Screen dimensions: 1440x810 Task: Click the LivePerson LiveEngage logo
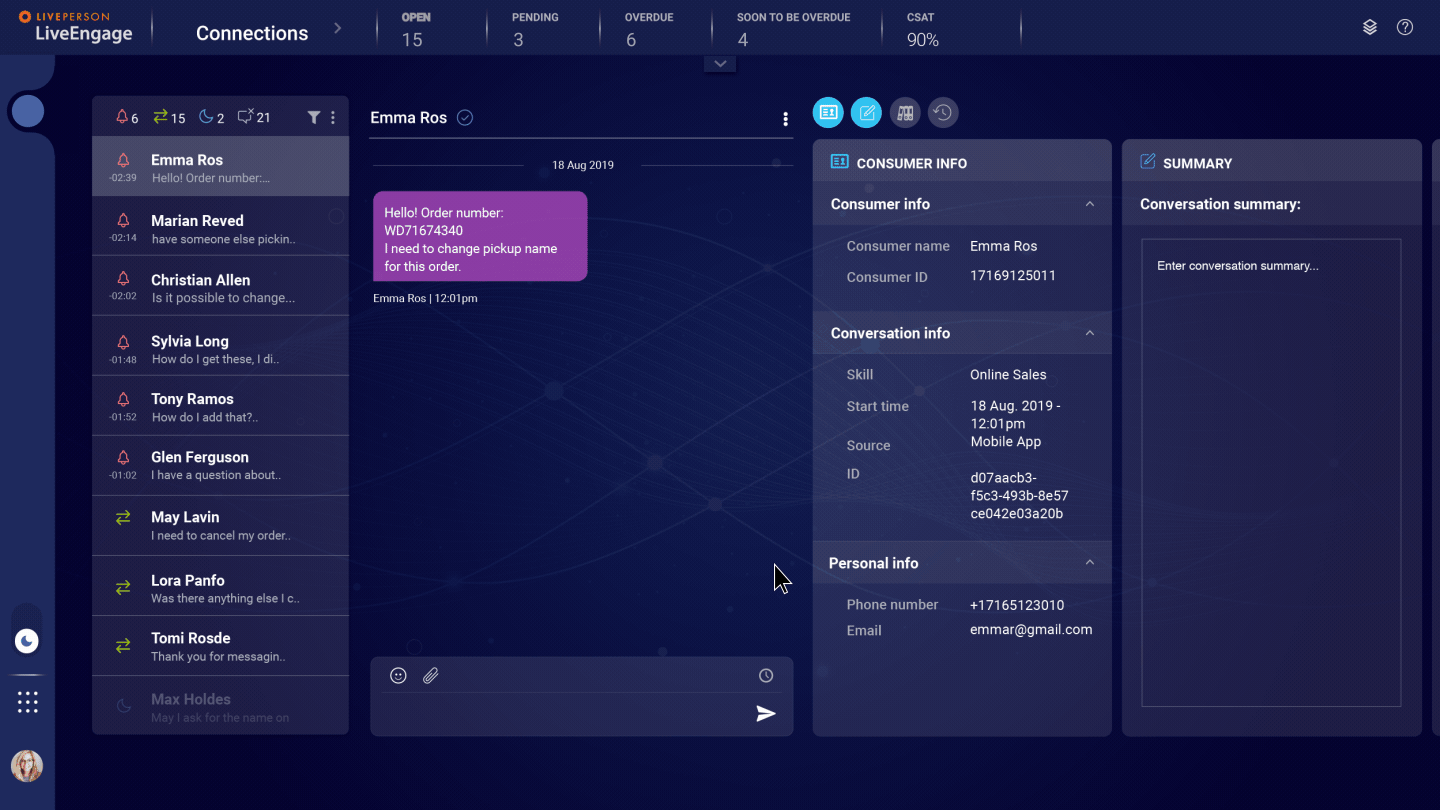tap(75, 27)
